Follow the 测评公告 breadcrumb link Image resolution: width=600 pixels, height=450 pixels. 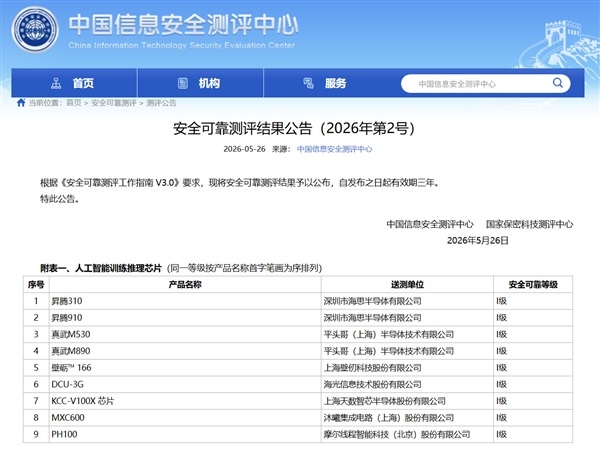161,103
